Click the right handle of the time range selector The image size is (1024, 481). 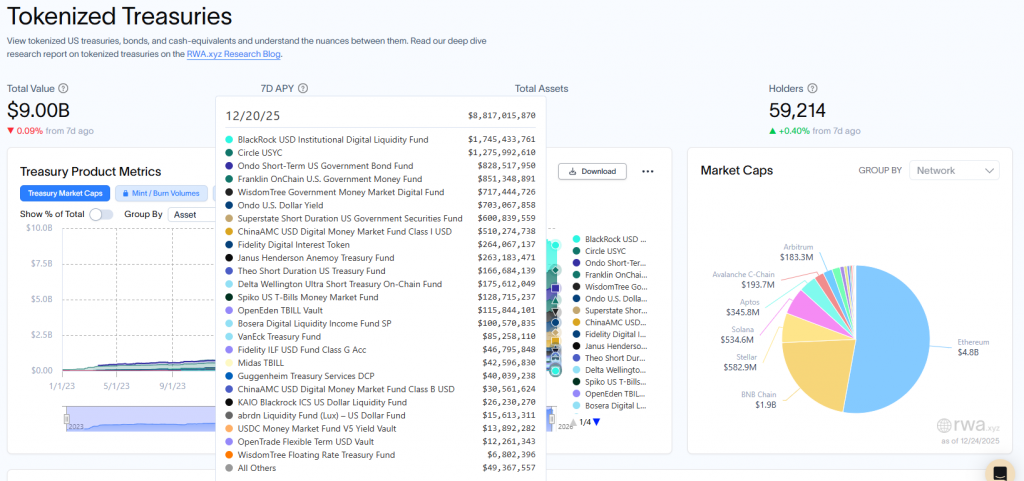pos(552,418)
